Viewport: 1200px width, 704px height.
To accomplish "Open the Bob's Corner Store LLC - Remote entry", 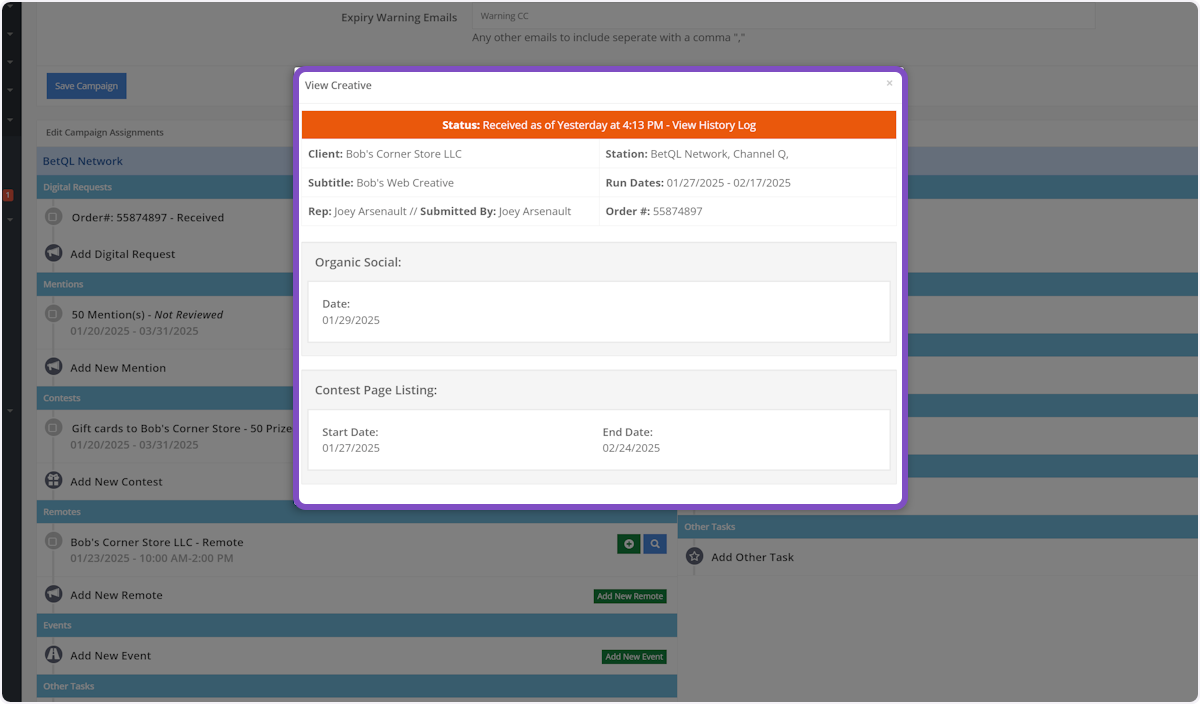I will tap(157, 542).
